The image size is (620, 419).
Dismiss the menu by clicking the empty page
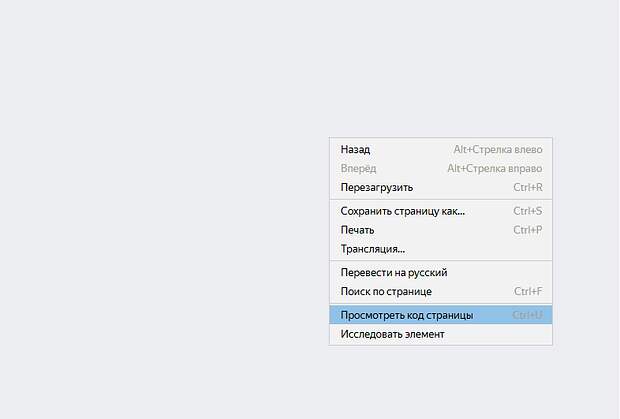pyautogui.click(x=150, y=200)
